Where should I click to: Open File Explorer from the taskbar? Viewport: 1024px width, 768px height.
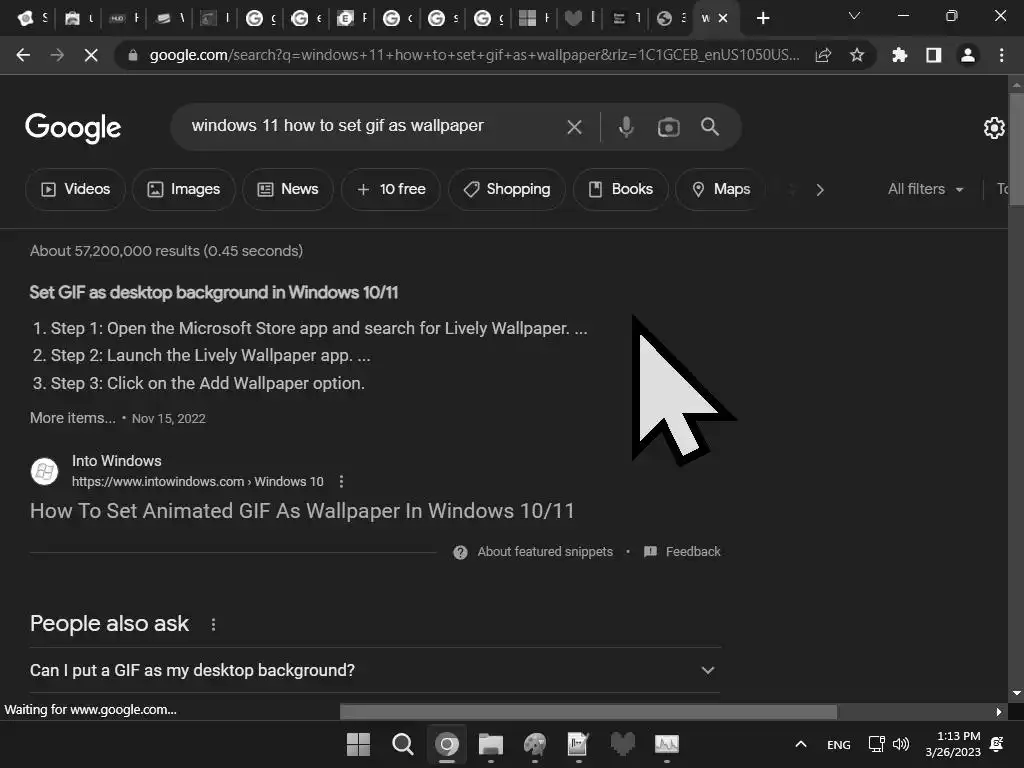pos(490,744)
